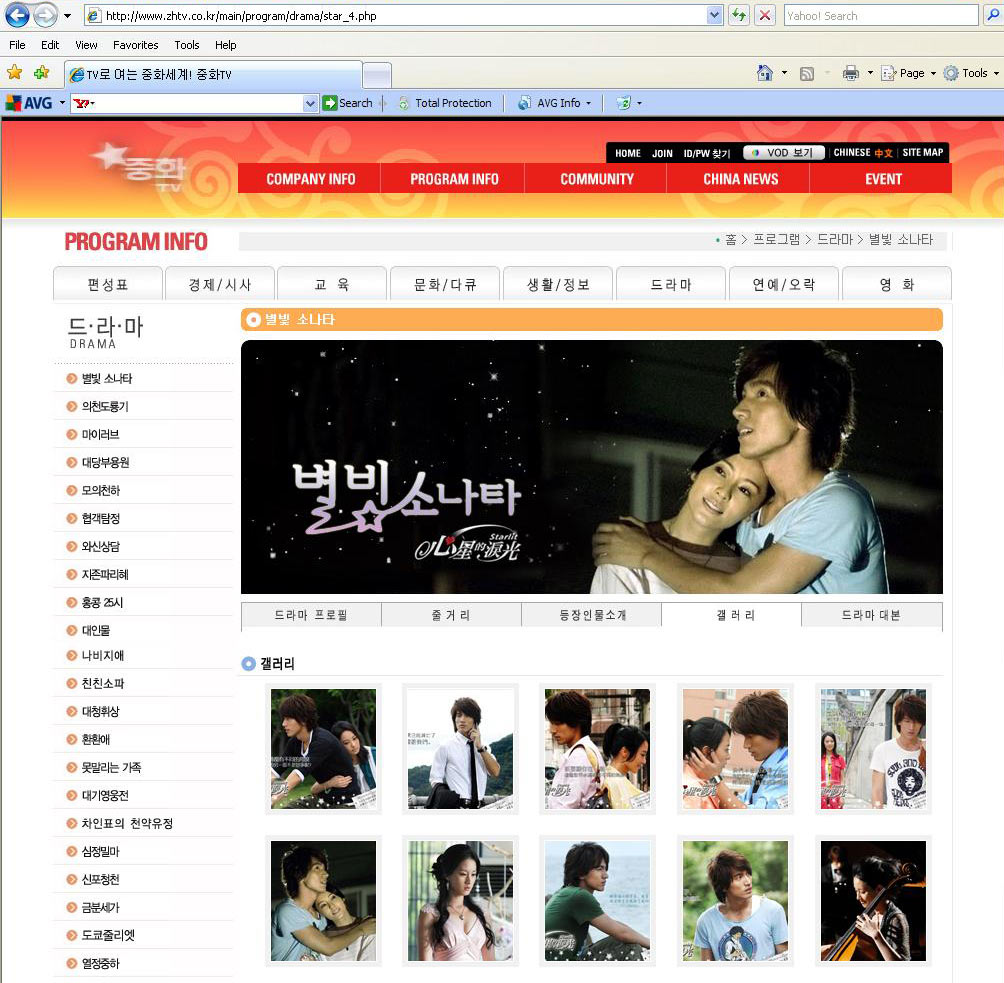Open the SITE MAP link
This screenshot has width=1004, height=983.
[923, 152]
